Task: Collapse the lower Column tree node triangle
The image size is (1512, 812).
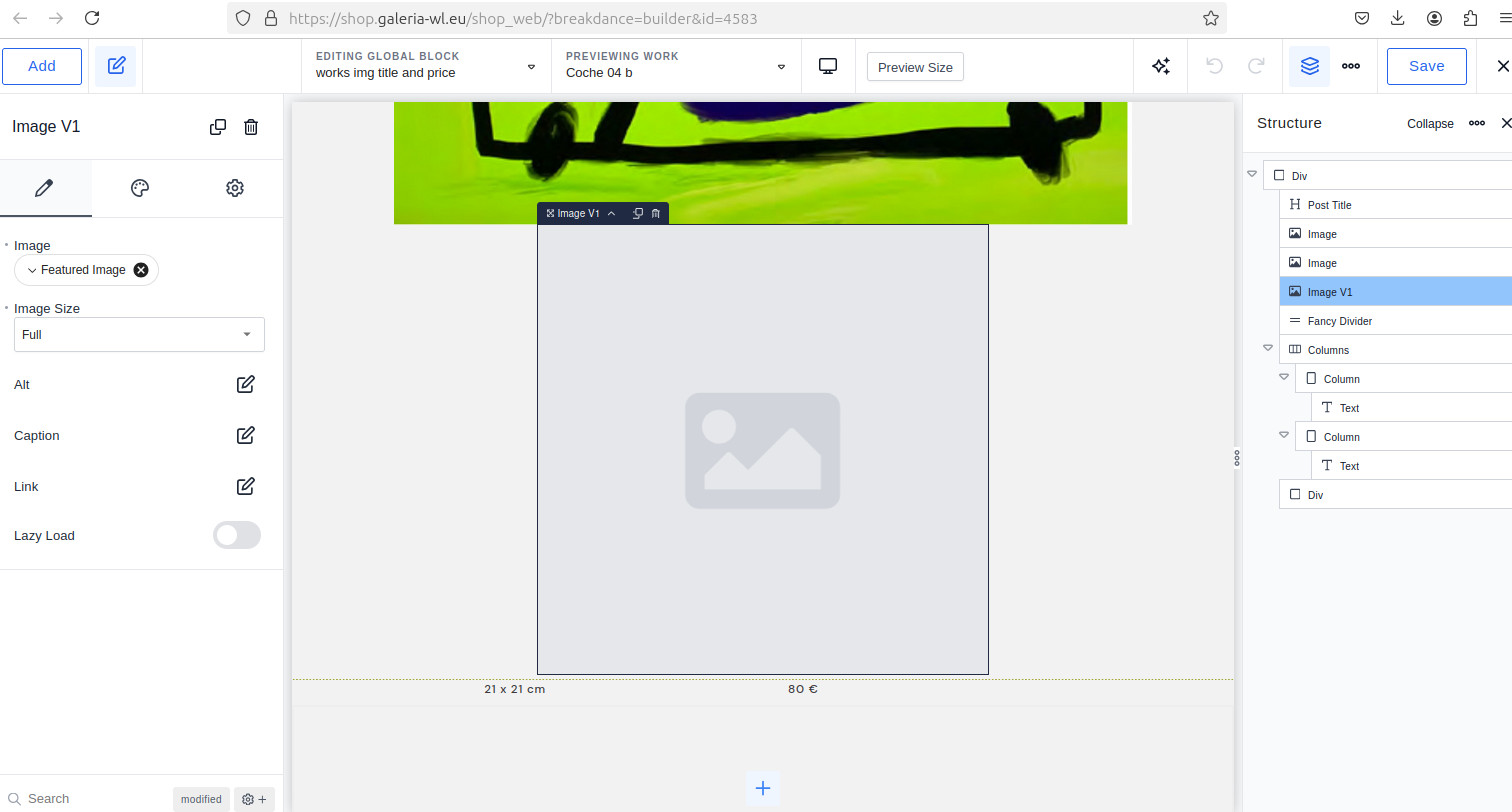Action: tap(1284, 435)
